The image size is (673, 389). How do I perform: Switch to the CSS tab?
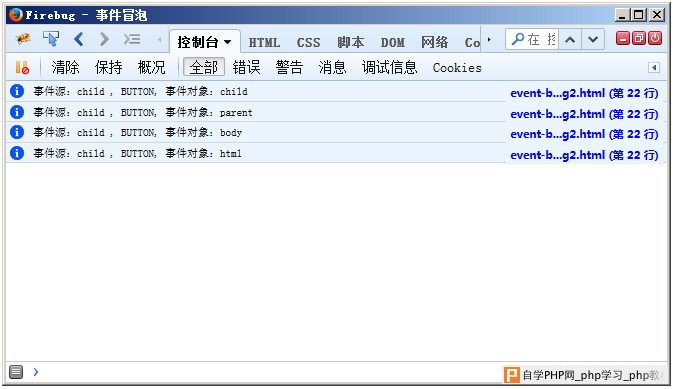pyautogui.click(x=308, y=43)
